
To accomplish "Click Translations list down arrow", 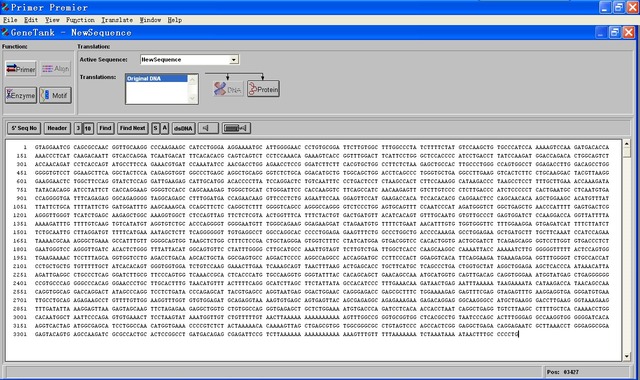I will (x=193, y=98).
